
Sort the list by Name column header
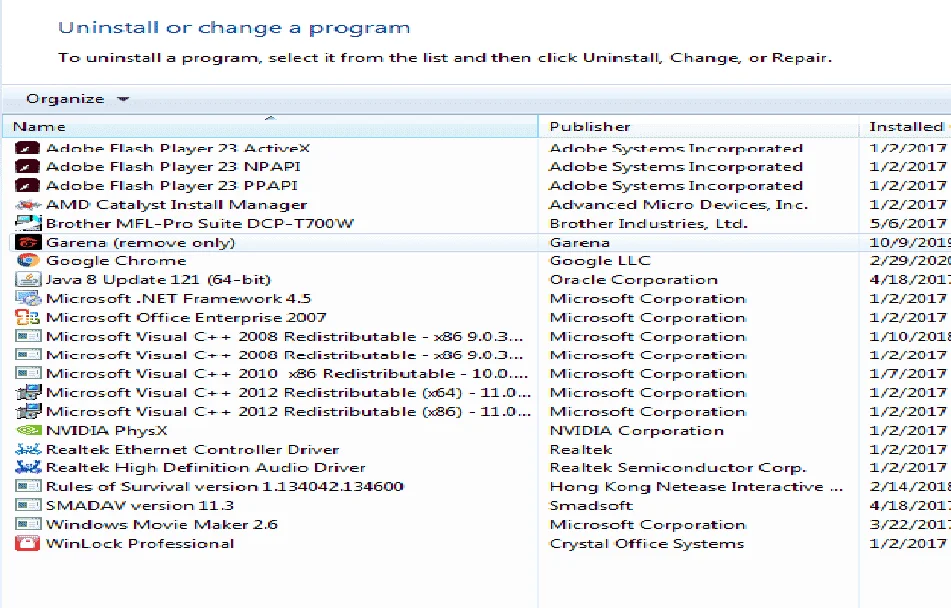[271, 127]
